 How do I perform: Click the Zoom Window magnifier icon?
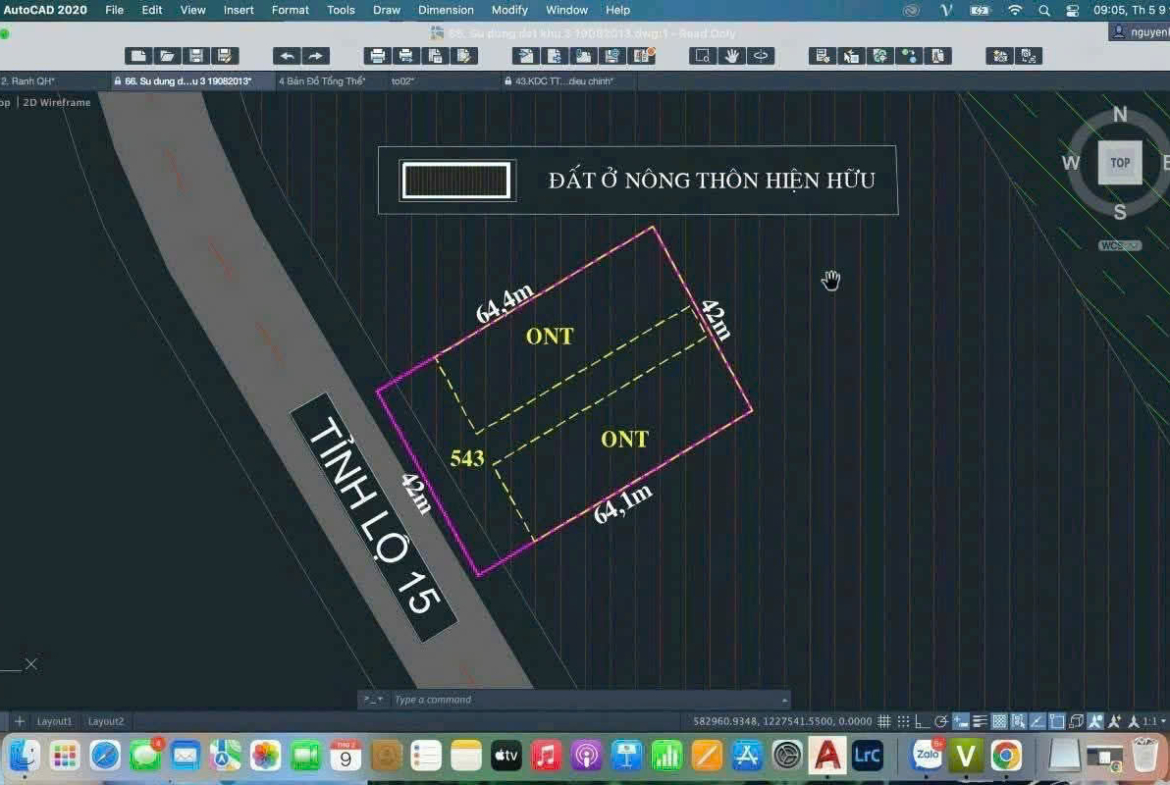coord(703,56)
